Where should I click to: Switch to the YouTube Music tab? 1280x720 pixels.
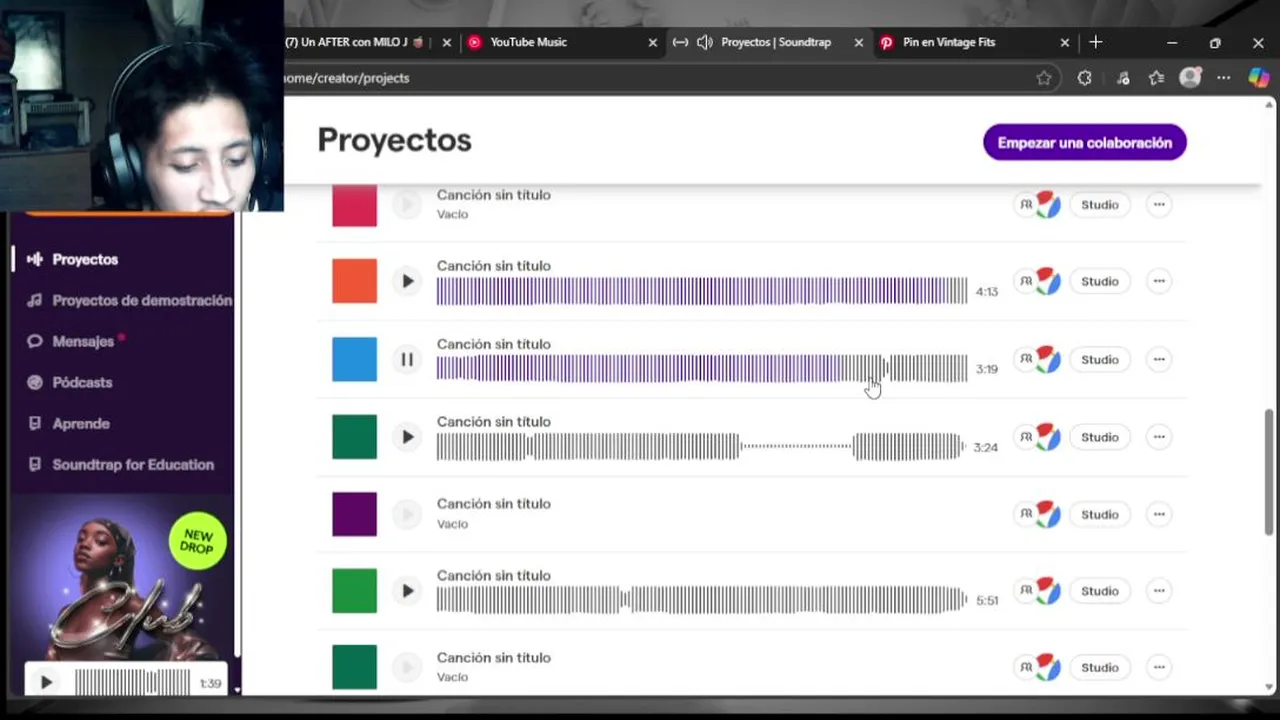tap(528, 42)
